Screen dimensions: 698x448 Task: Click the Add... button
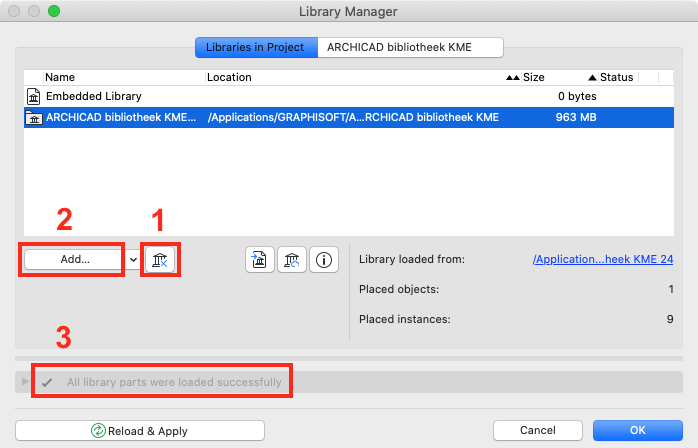pyautogui.click(x=73, y=259)
